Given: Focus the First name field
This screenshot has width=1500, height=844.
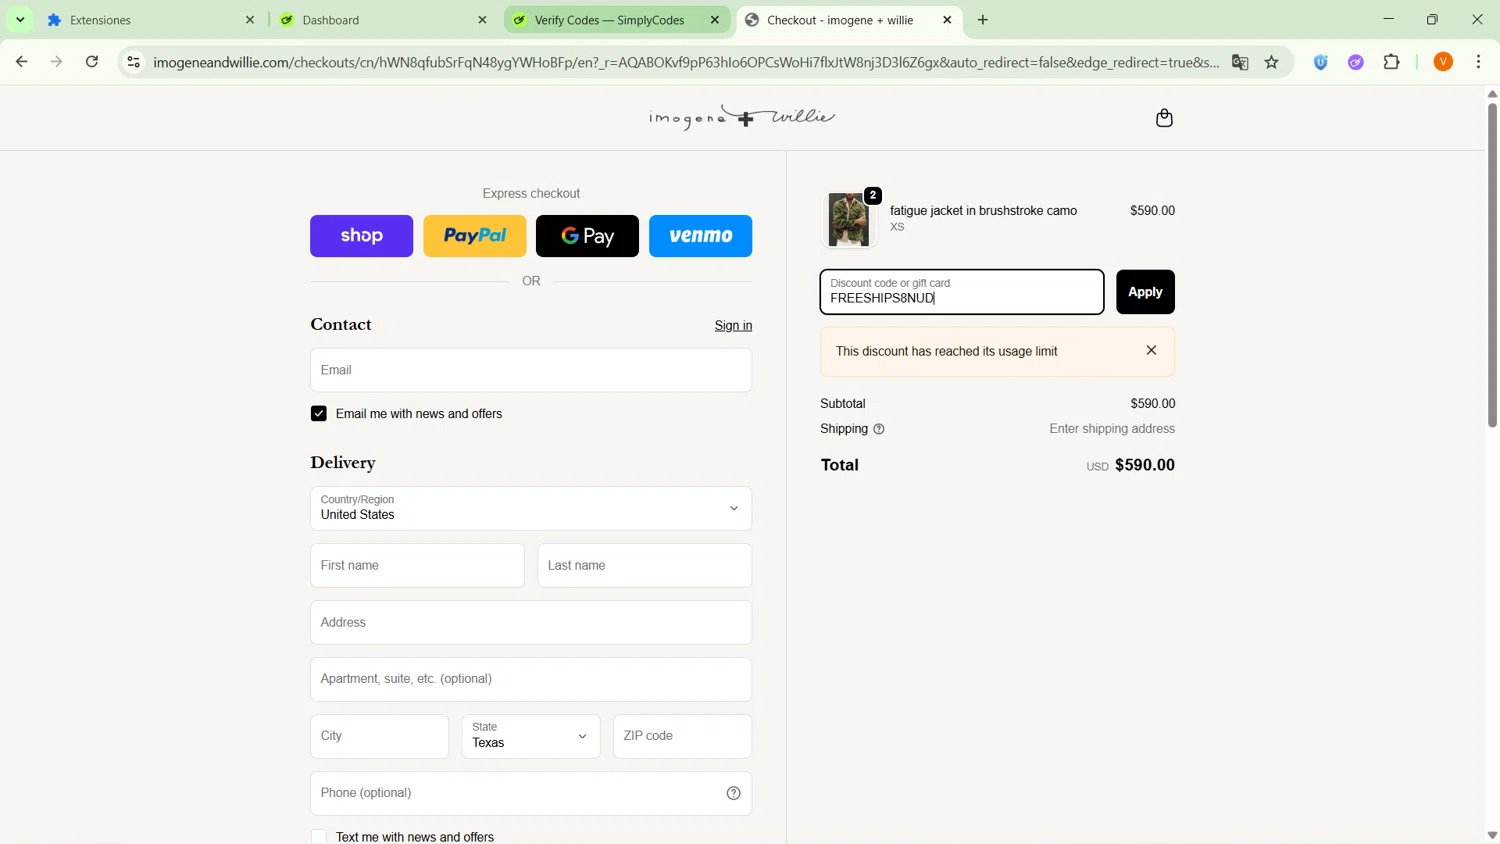Looking at the screenshot, I should [417, 566].
